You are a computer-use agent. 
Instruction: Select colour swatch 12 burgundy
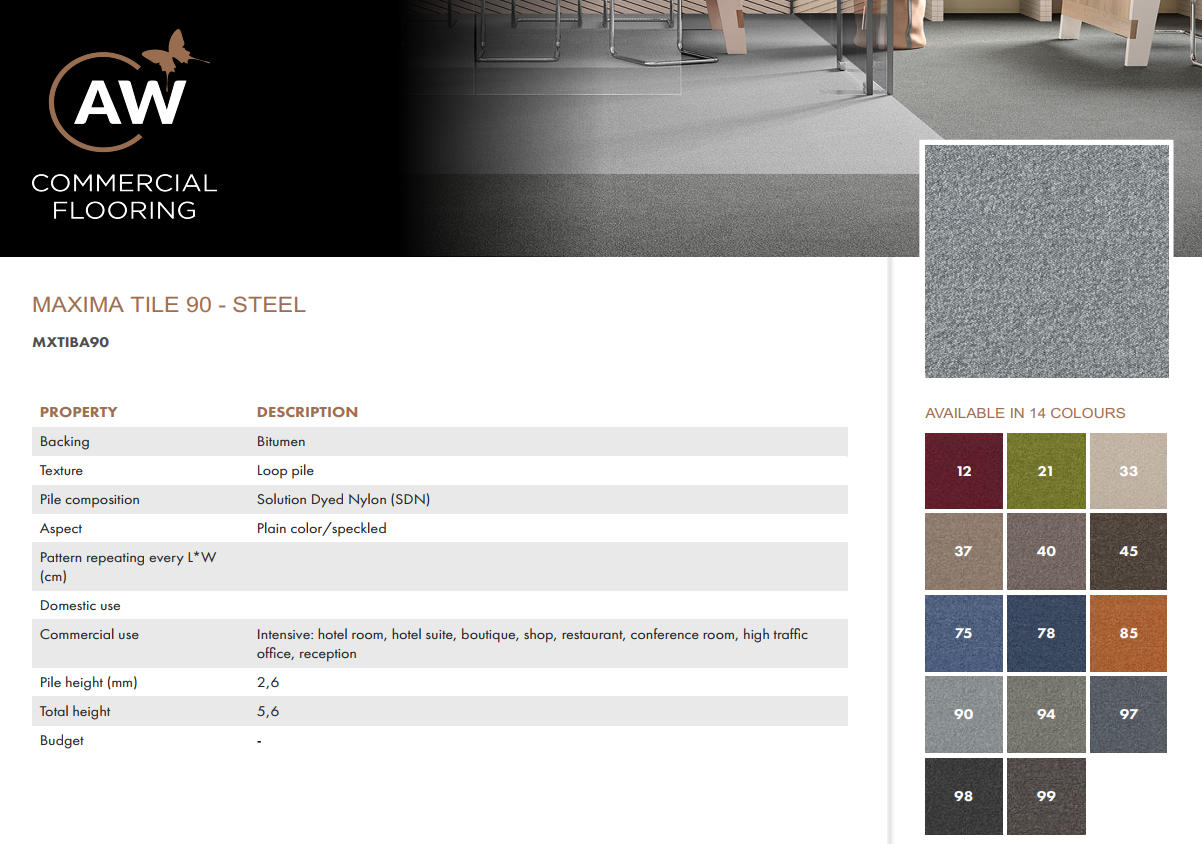tap(963, 471)
